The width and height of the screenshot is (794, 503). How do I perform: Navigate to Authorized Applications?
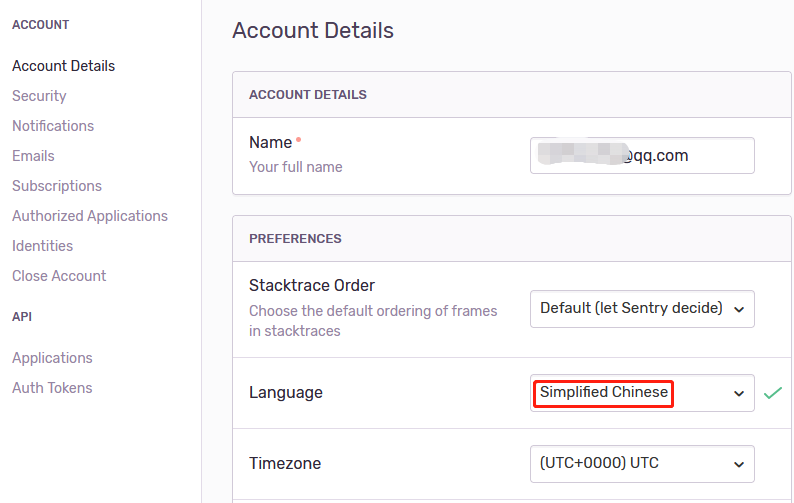coord(90,216)
